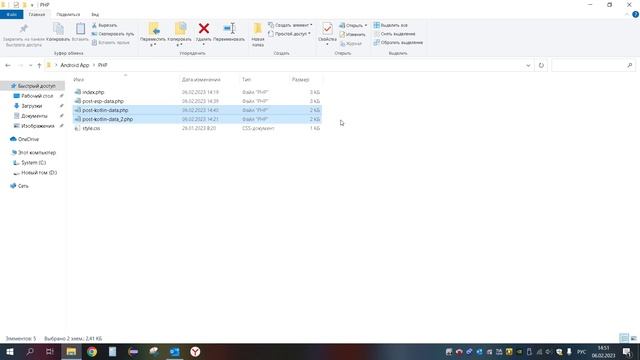
Task: Click Invert selection in the ribbon
Action: 398,42
